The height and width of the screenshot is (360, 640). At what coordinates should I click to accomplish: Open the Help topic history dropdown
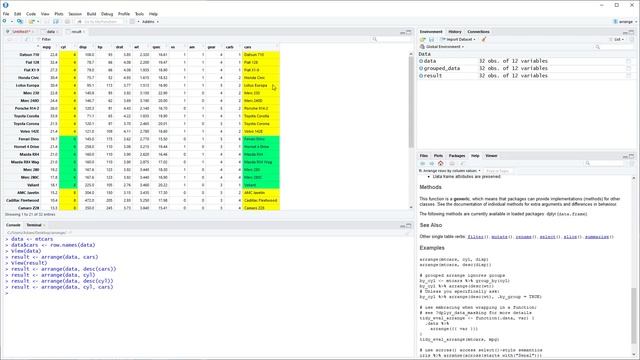(449, 171)
